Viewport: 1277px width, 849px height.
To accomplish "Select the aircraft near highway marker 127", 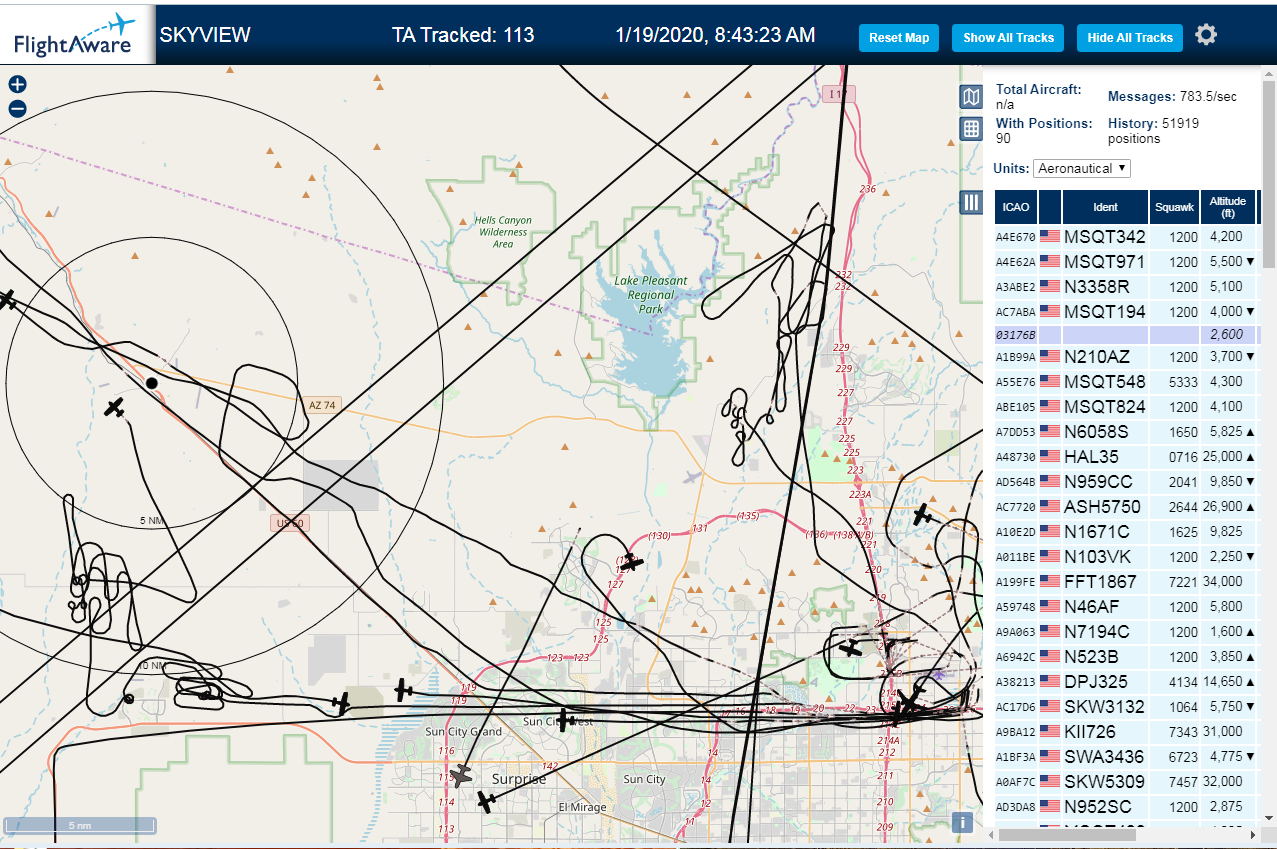I will (630, 563).
